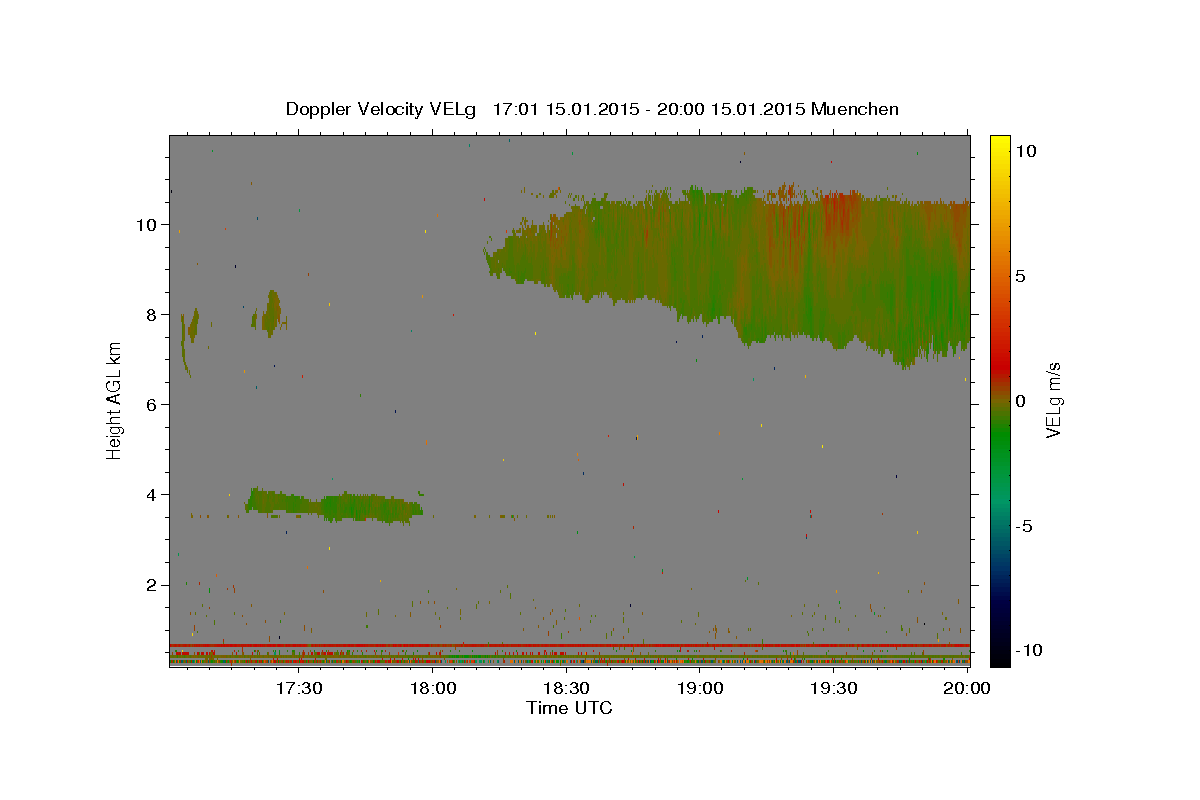This screenshot has width=1200, height=800.
Task: Click the height tick label 2
Action: click(154, 585)
